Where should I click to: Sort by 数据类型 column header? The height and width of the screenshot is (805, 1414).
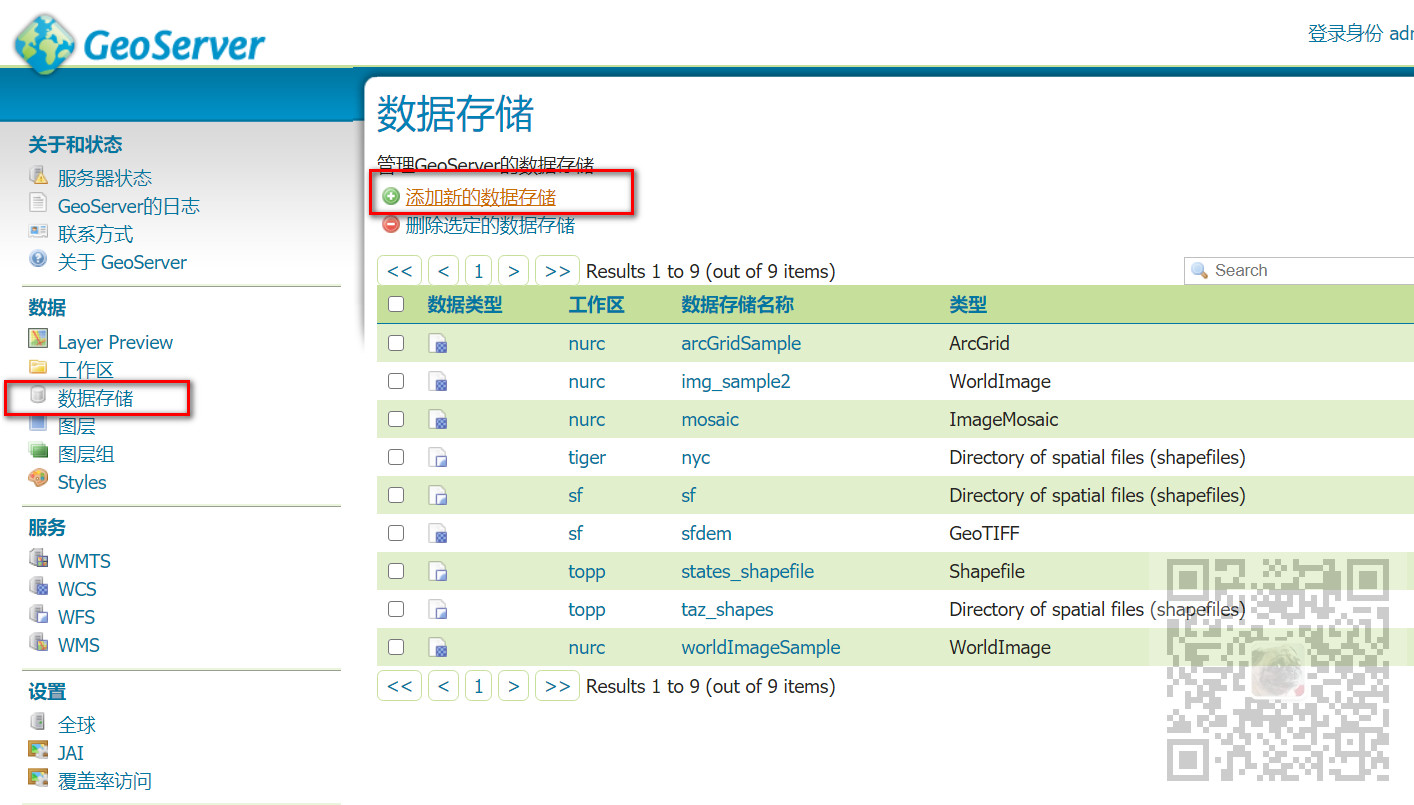(x=465, y=305)
